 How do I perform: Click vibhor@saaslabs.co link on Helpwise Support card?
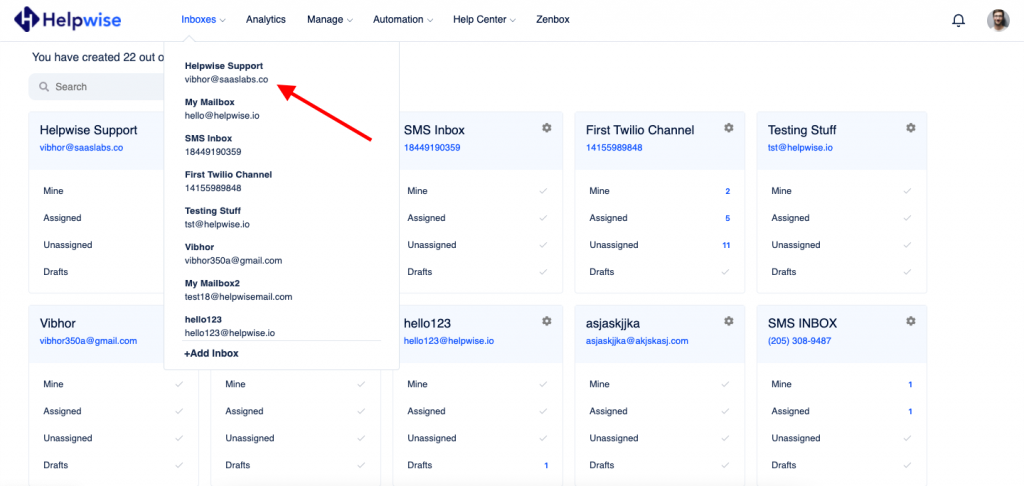click(x=81, y=148)
